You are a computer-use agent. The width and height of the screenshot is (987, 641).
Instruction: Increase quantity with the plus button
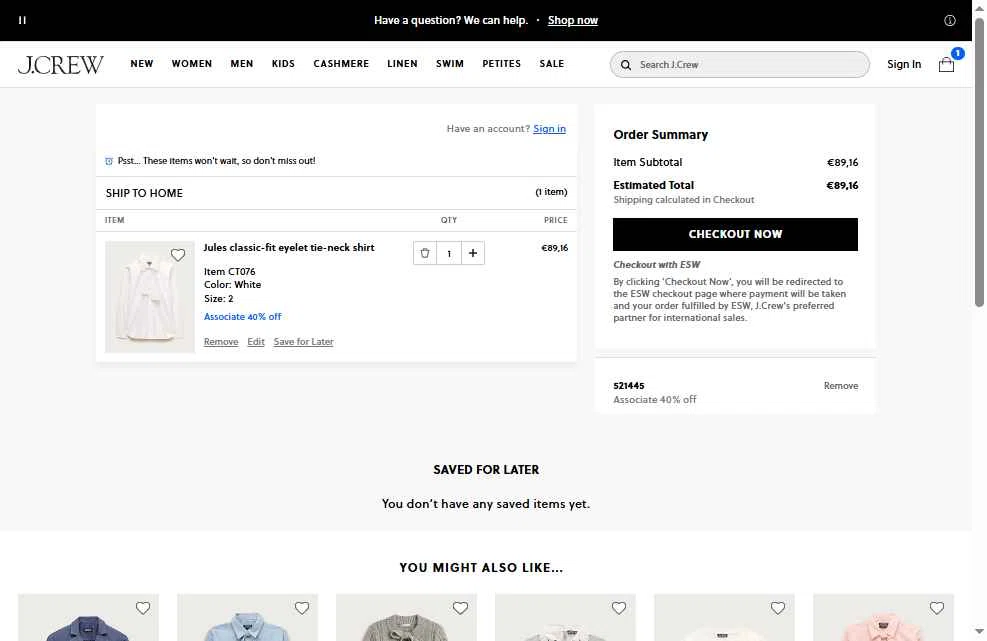point(472,253)
